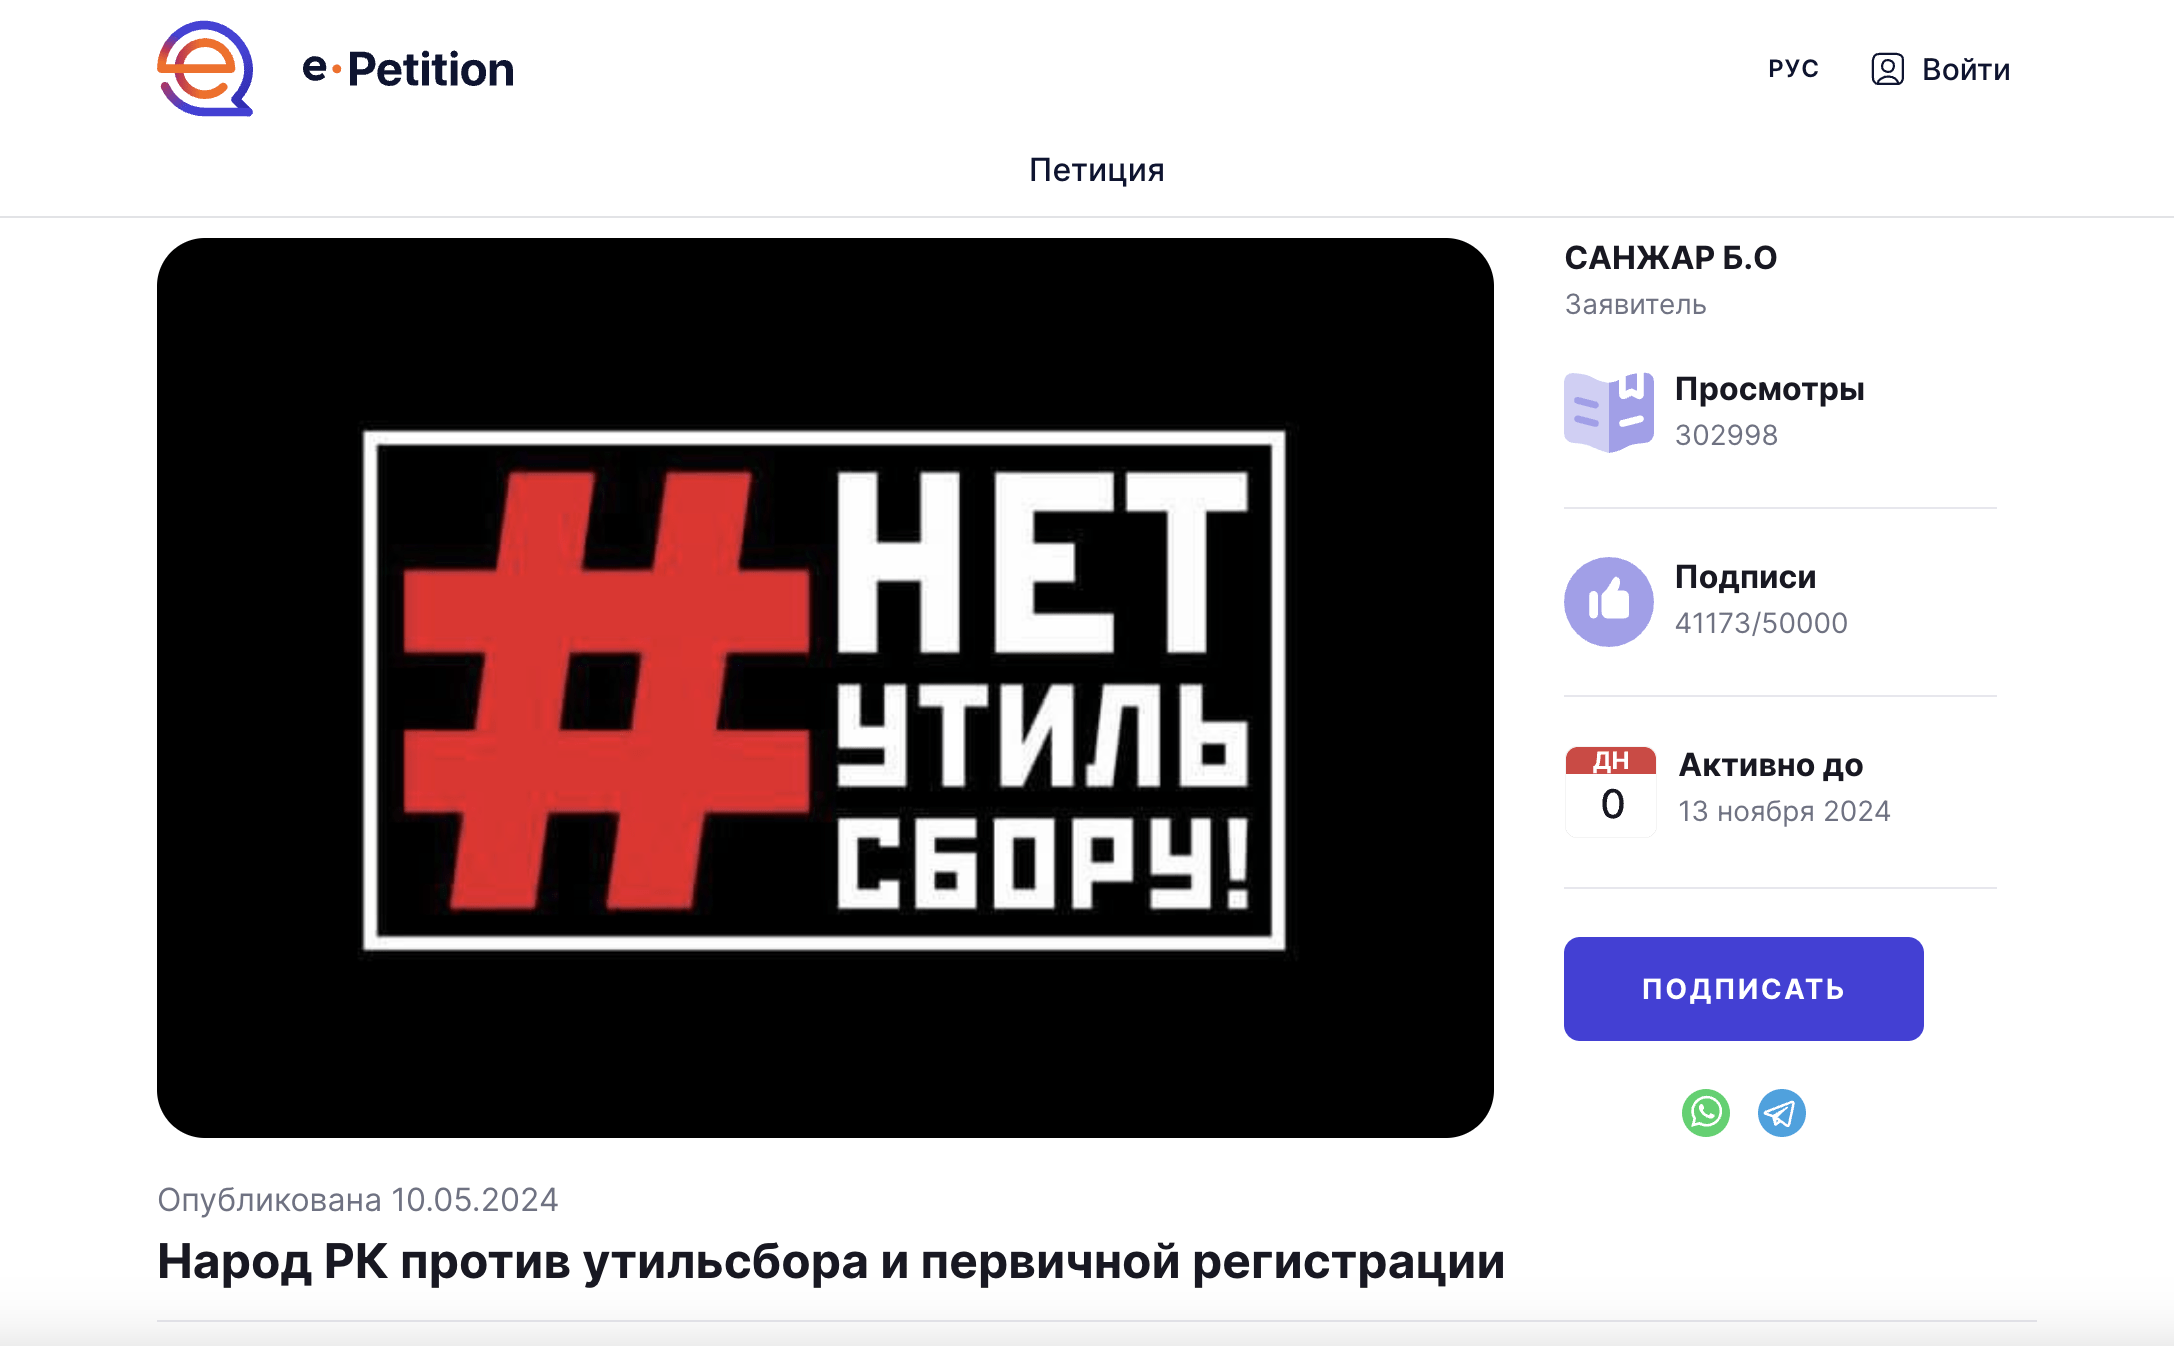Click the thumbs-up Подписи icon
Image resolution: width=2174 pixels, height=1346 pixels.
1609,602
